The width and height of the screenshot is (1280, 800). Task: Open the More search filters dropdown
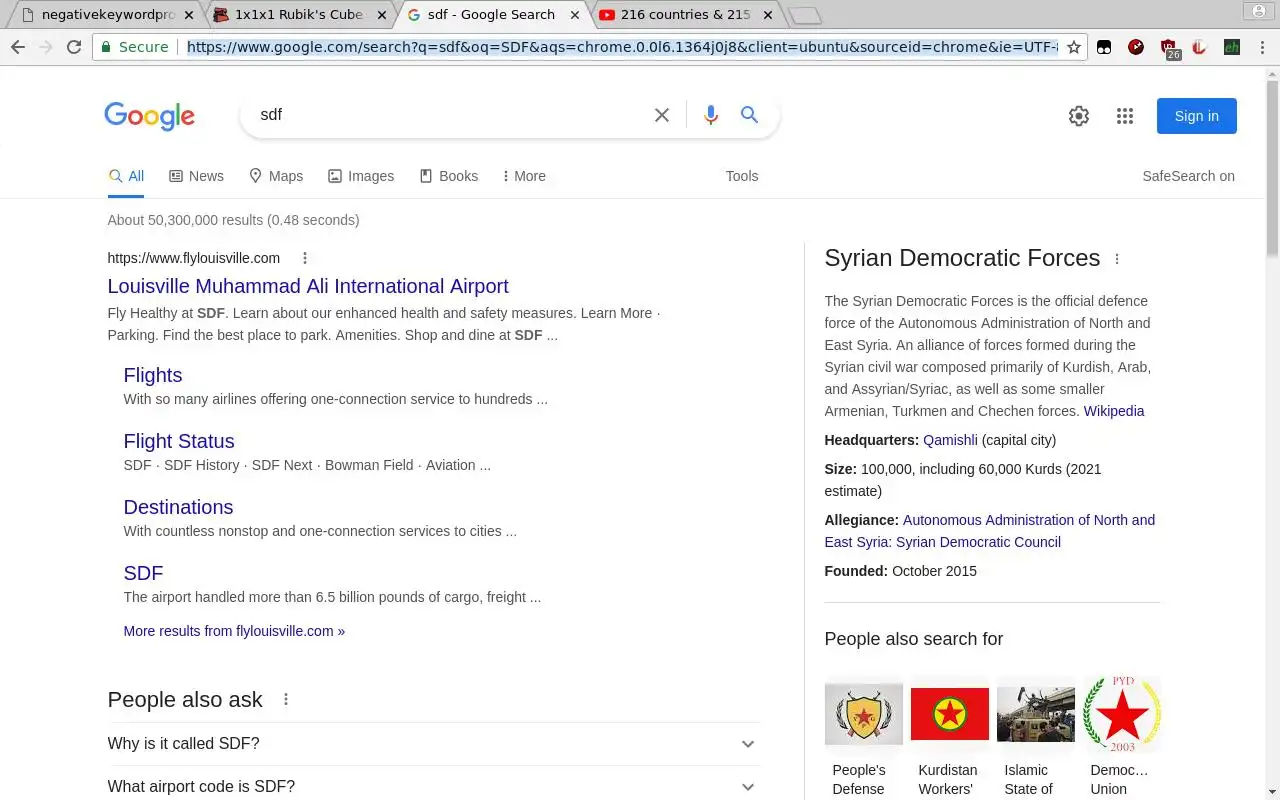click(524, 176)
